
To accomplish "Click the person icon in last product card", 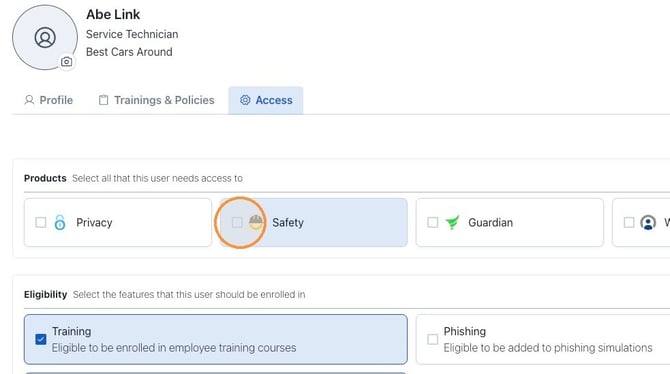I will (x=648, y=222).
